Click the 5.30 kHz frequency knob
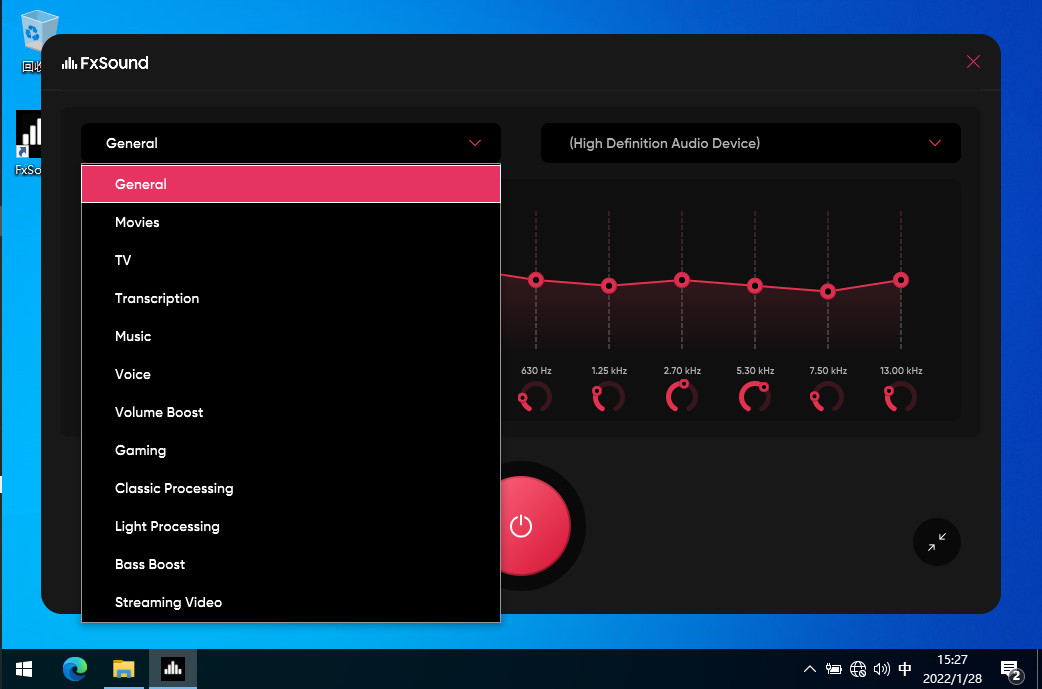The image size is (1042, 689). pyautogui.click(x=755, y=397)
